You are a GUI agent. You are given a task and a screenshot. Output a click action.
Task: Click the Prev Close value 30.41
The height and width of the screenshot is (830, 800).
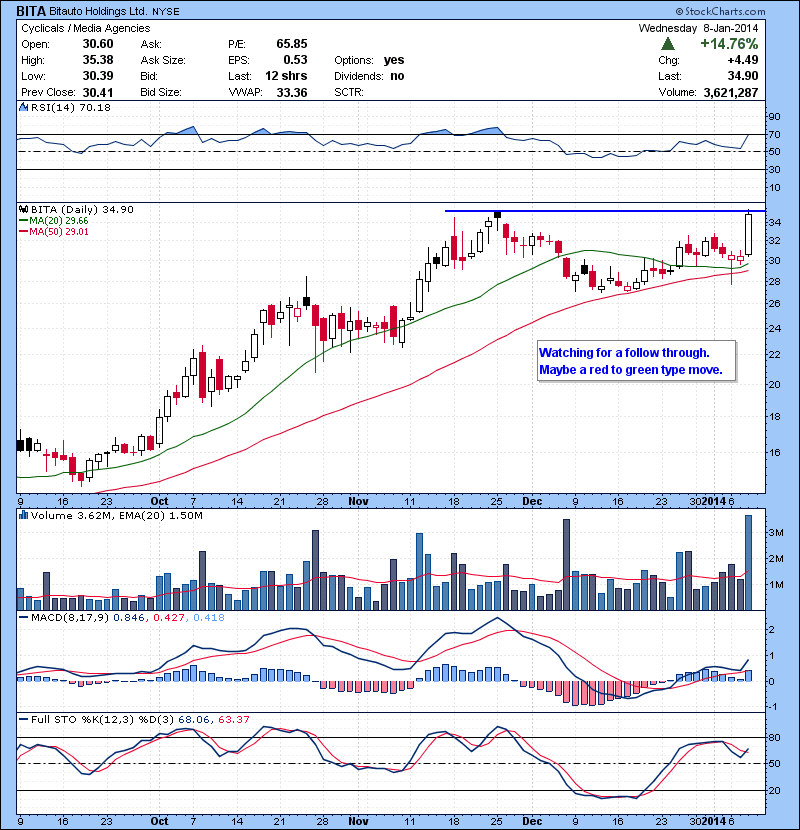(x=98, y=92)
